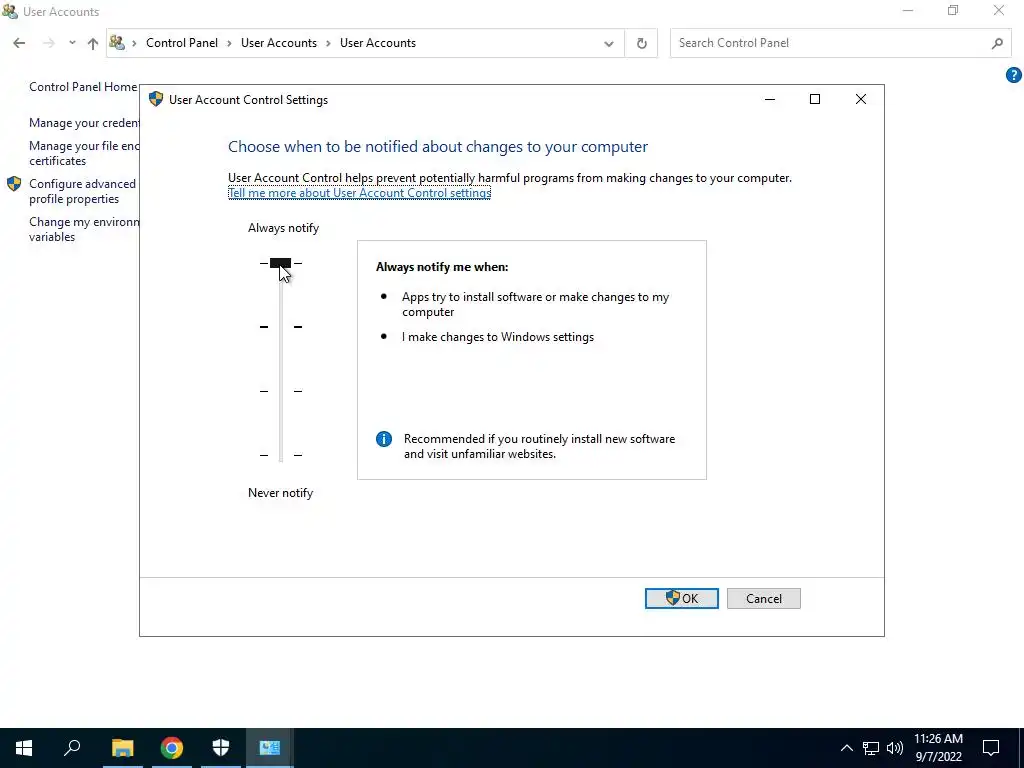Open Change my environment variables link

(x=84, y=229)
